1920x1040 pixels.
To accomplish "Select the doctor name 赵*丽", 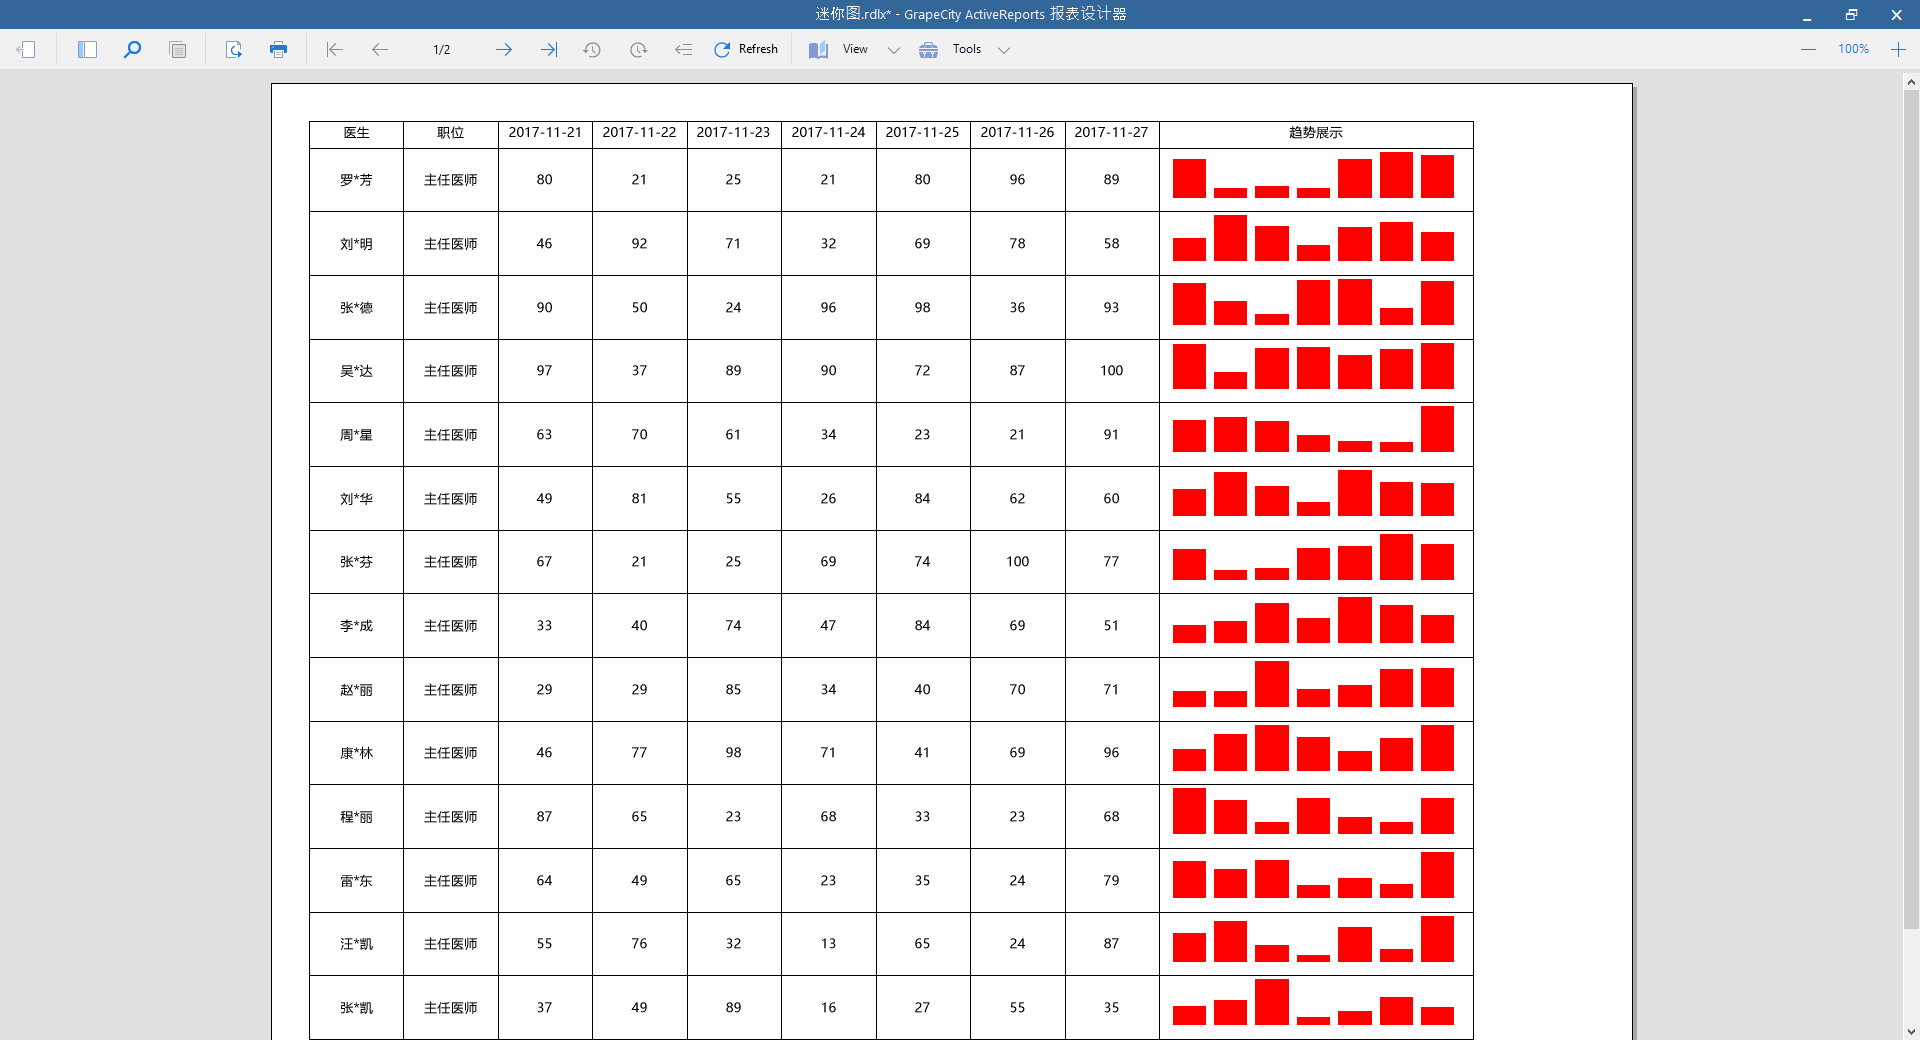I will pos(356,690).
